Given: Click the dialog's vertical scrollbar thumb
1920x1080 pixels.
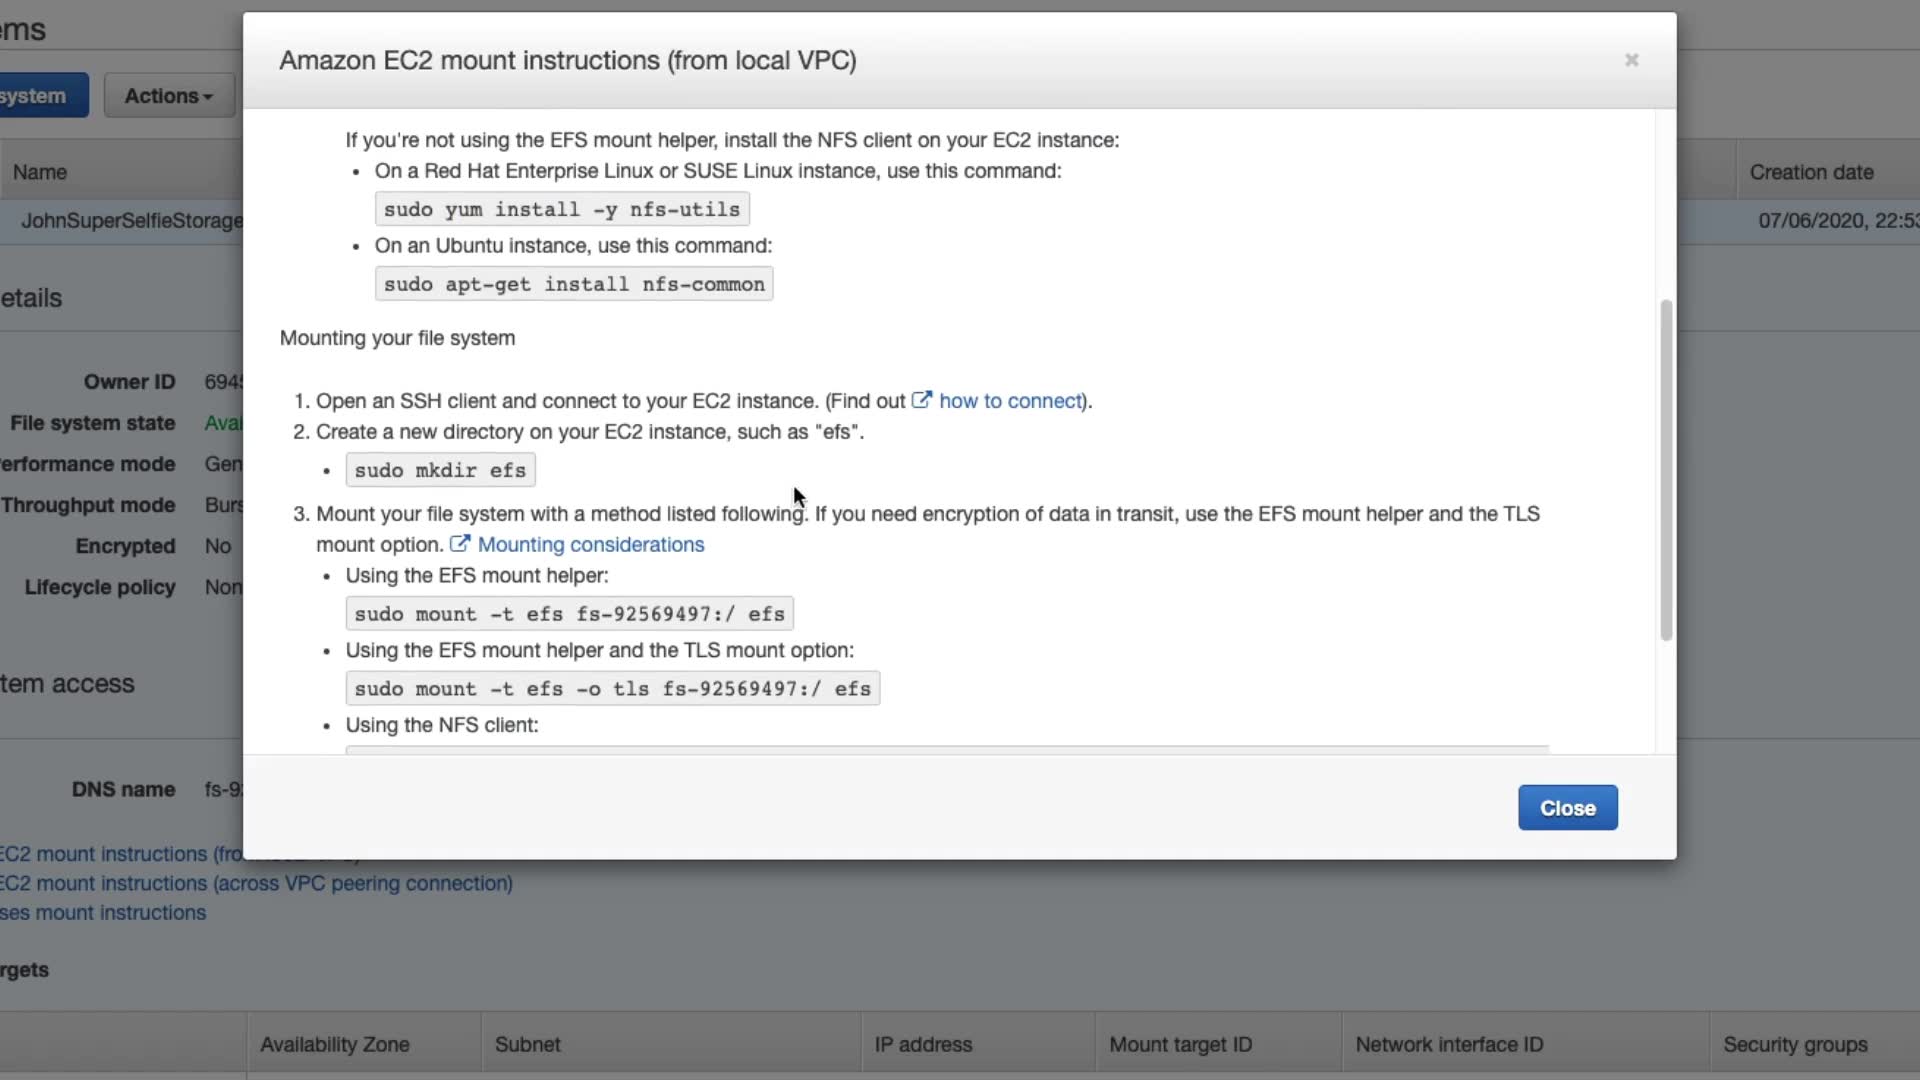Looking at the screenshot, I should coord(1666,470).
